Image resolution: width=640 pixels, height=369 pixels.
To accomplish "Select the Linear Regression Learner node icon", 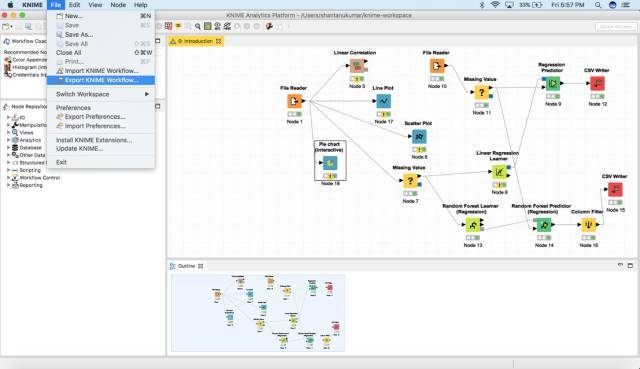I will coord(499,172).
